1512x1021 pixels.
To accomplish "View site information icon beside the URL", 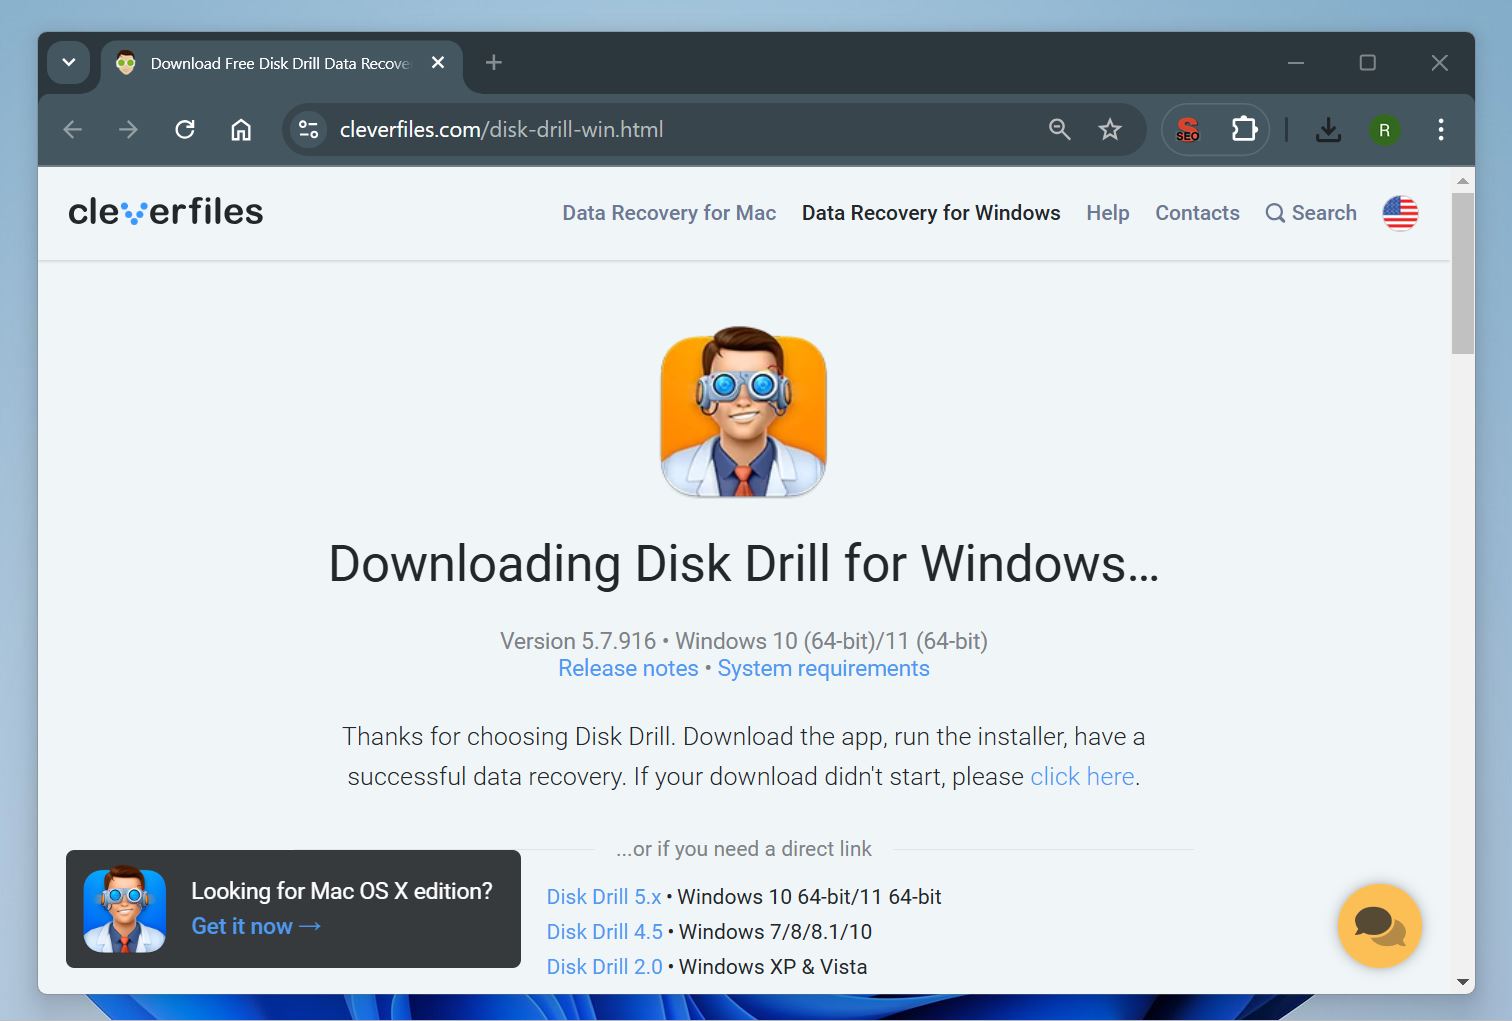I will tap(309, 129).
